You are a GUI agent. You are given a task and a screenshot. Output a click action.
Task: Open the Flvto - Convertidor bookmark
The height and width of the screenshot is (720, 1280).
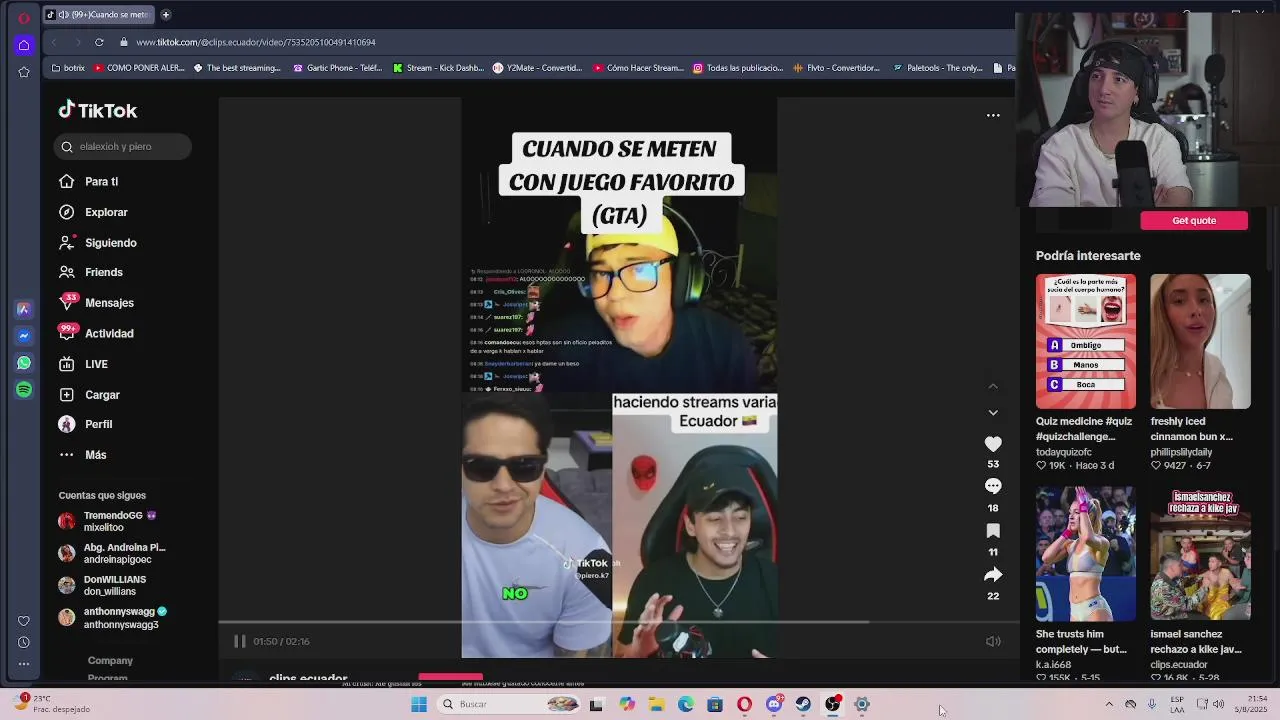(x=836, y=68)
